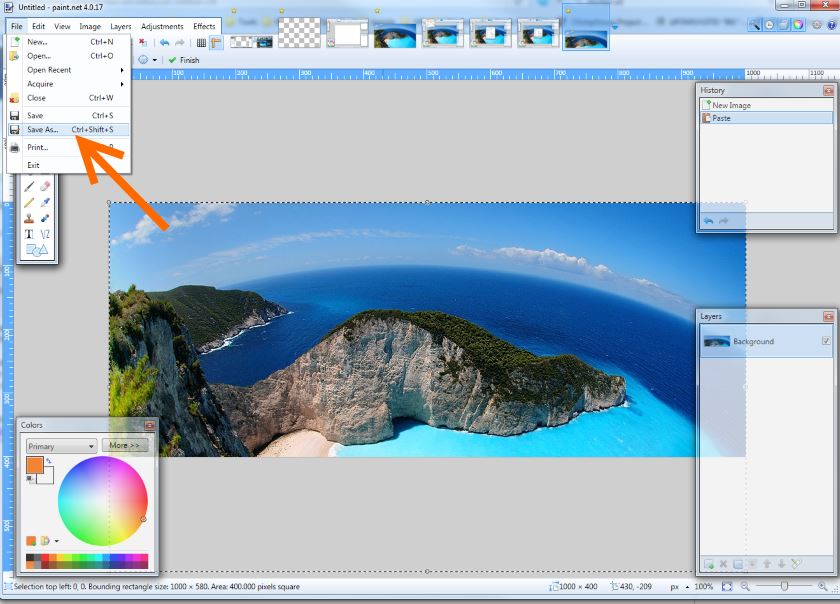This screenshot has width=840, height=604.
Task: Toggle the rulers display button
Action: click(x=216, y=43)
